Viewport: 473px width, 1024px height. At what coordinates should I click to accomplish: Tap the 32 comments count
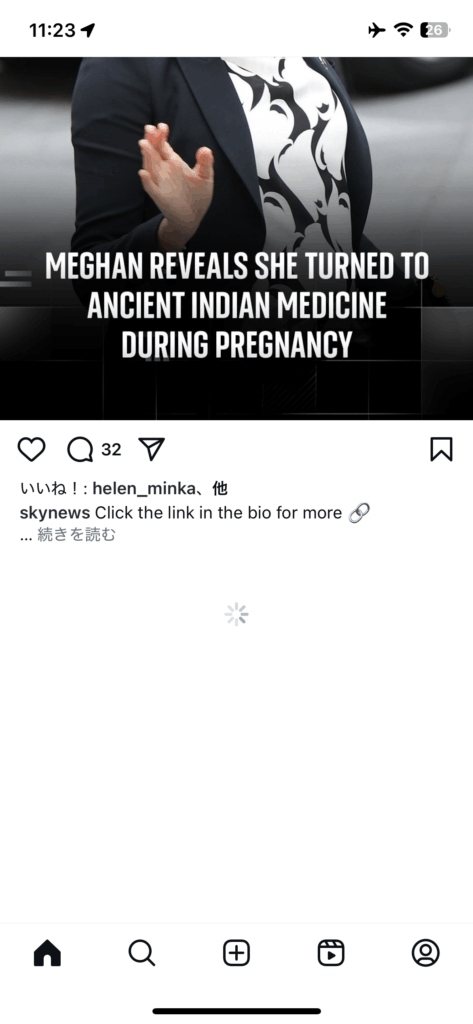coord(111,449)
